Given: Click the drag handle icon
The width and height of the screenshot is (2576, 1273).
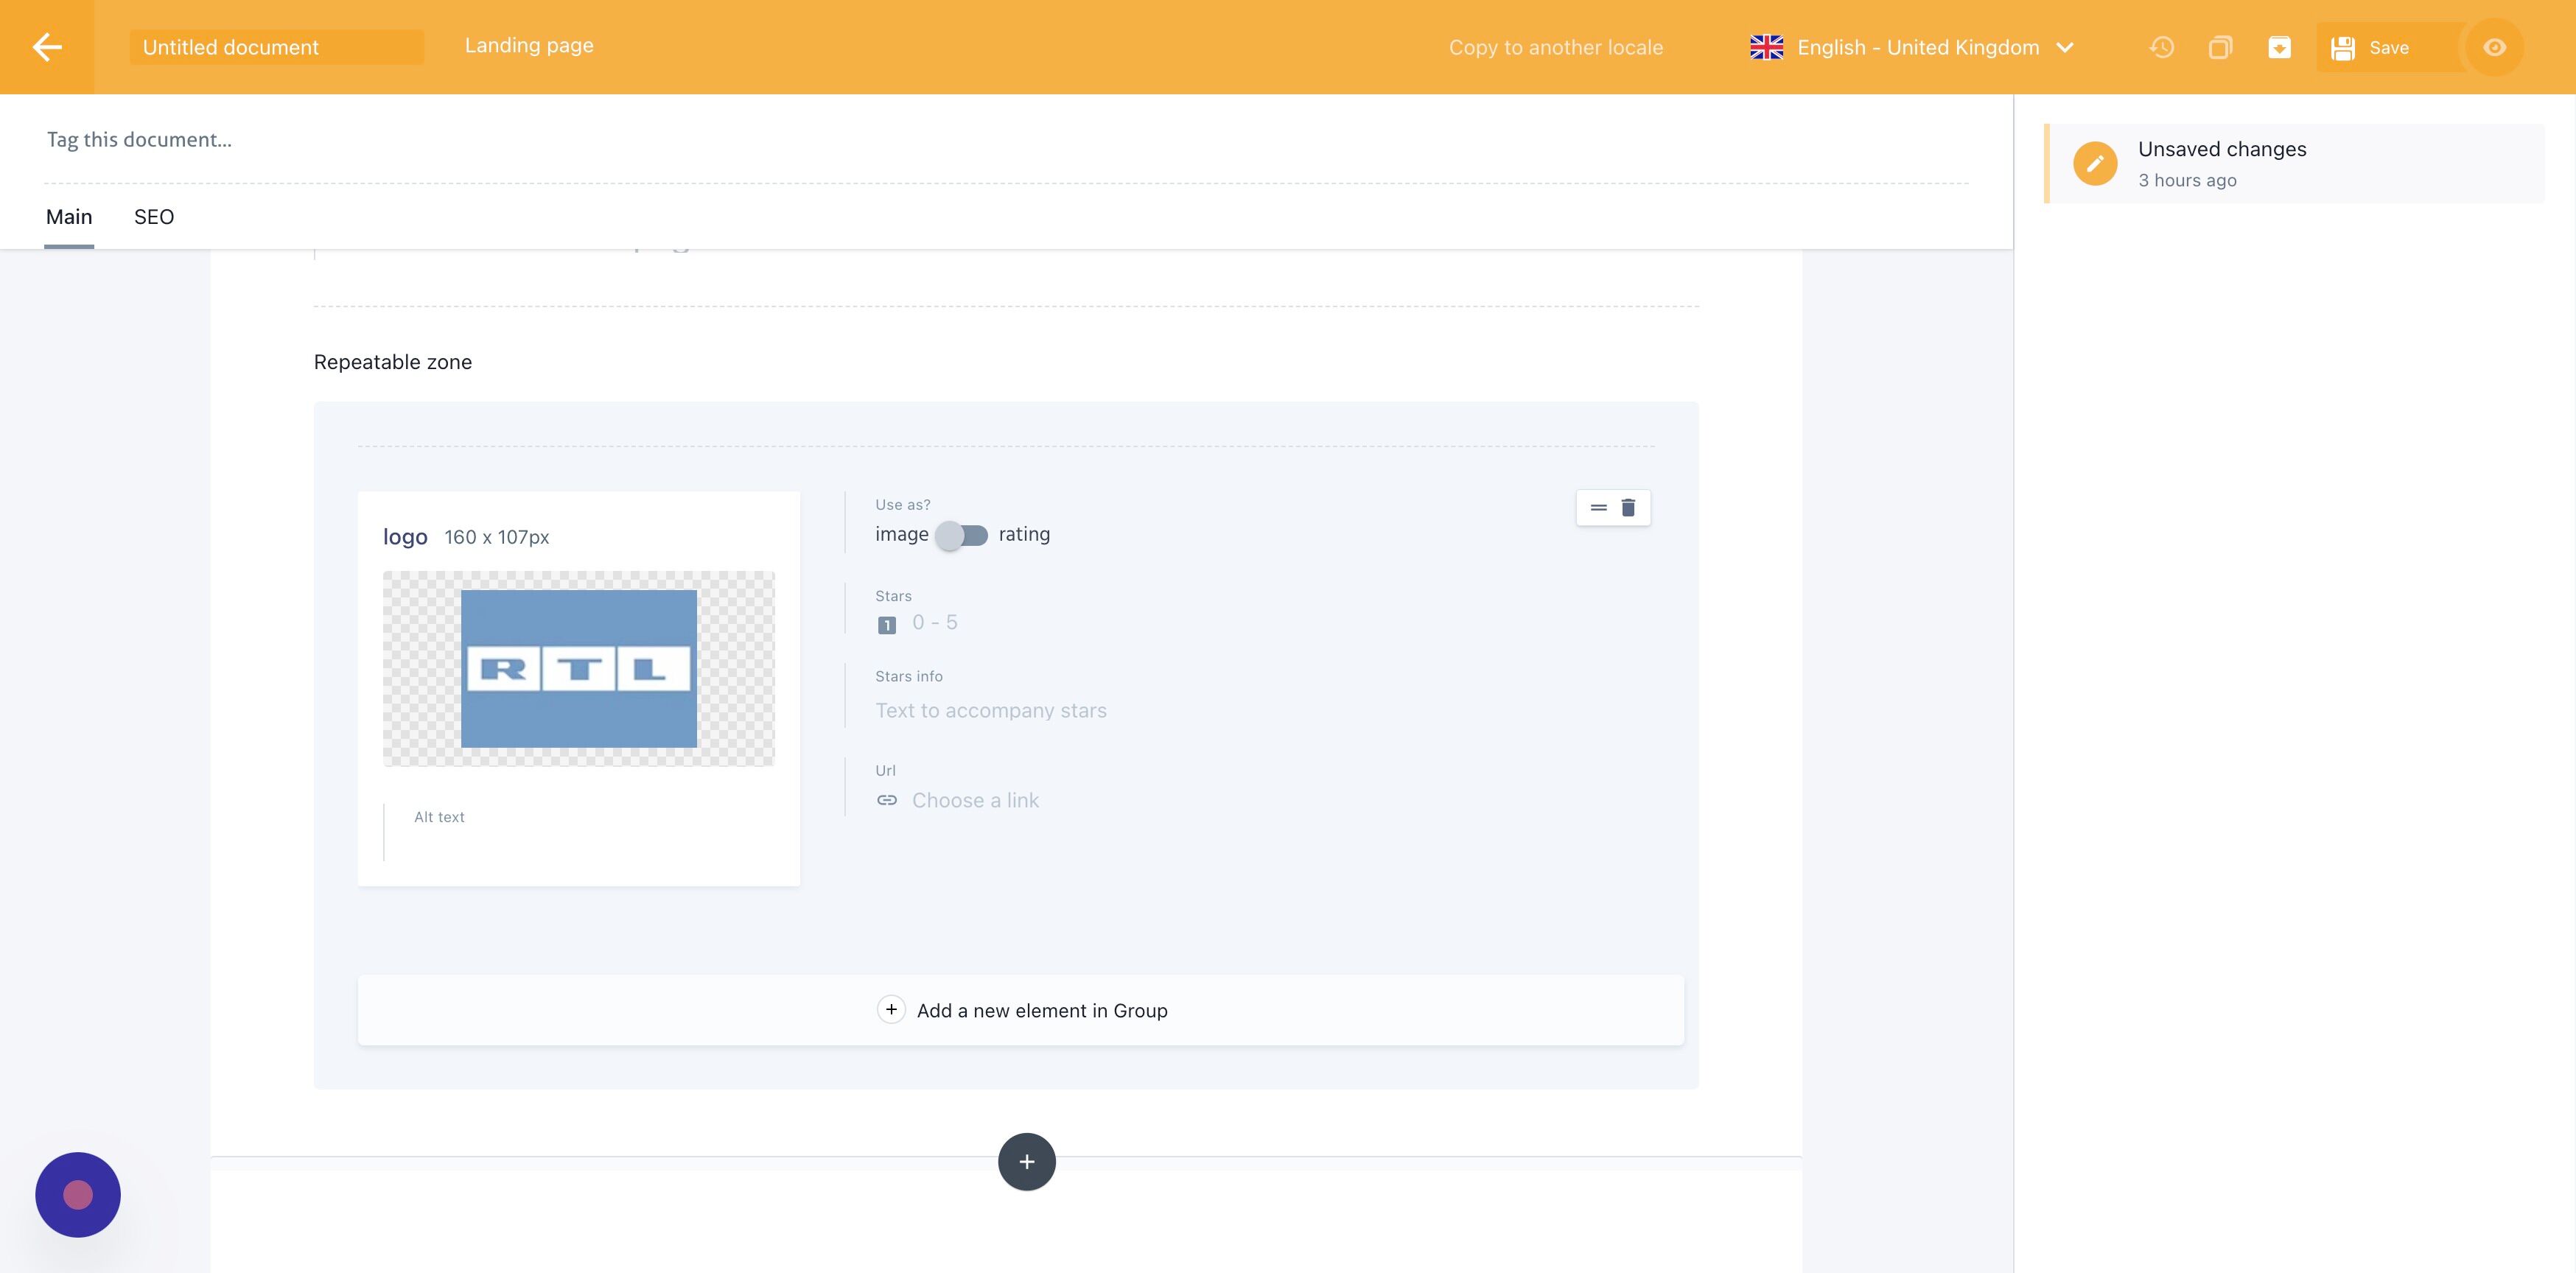Looking at the screenshot, I should (x=1598, y=508).
